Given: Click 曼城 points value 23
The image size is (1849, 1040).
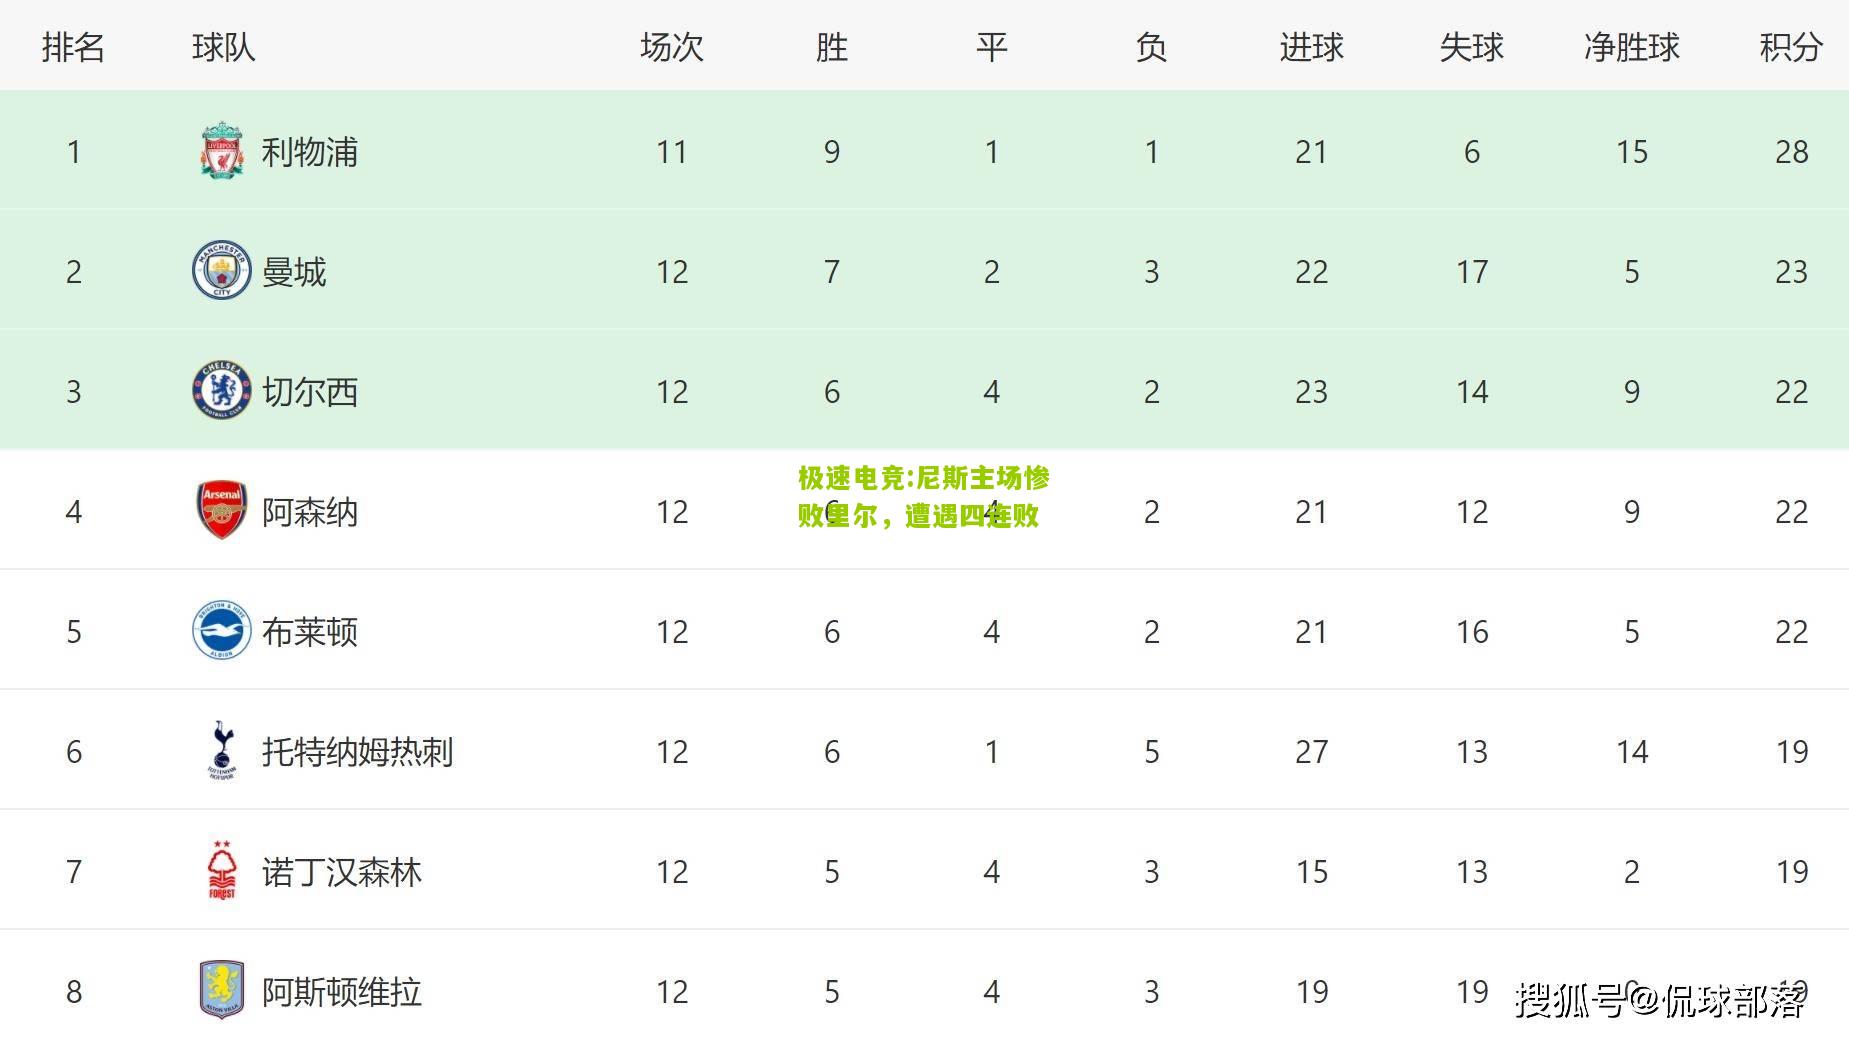Looking at the screenshot, I should tap(1791, 272).
